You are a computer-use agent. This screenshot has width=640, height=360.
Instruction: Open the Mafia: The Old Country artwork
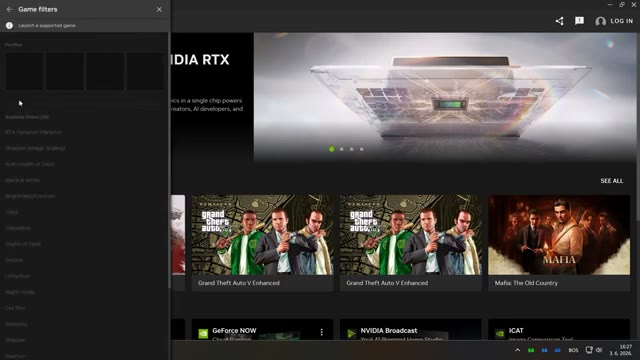(x=559, y=235)
